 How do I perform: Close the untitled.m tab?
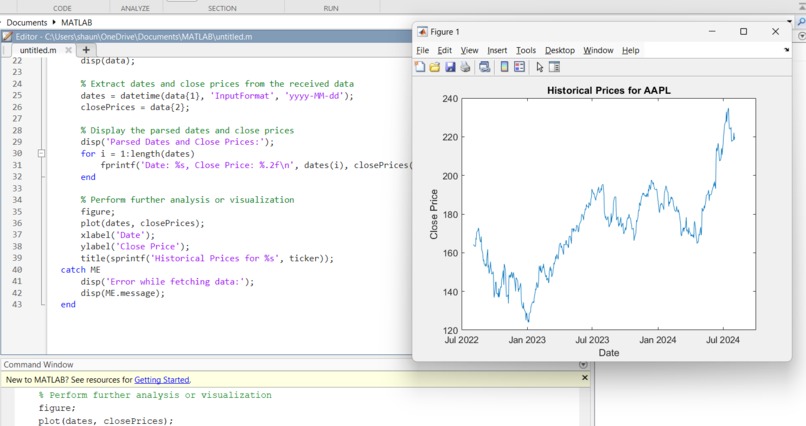68,50
